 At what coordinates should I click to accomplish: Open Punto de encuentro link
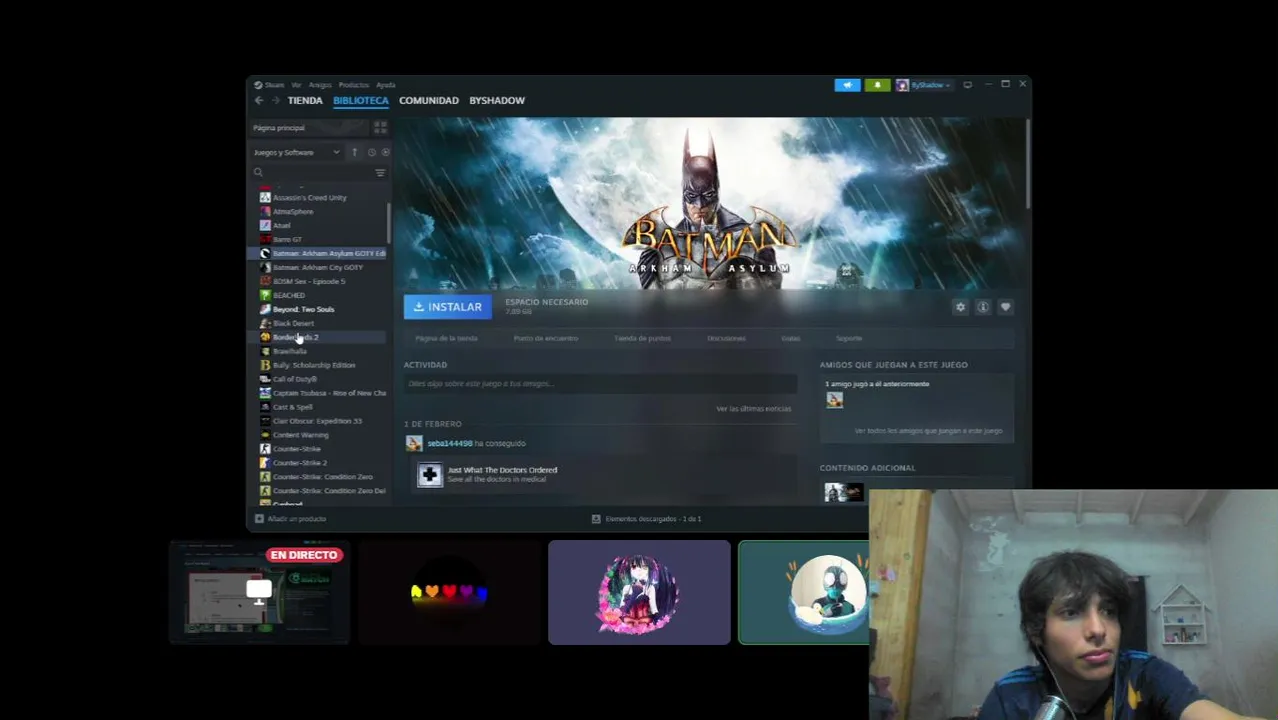coord(546,338)
